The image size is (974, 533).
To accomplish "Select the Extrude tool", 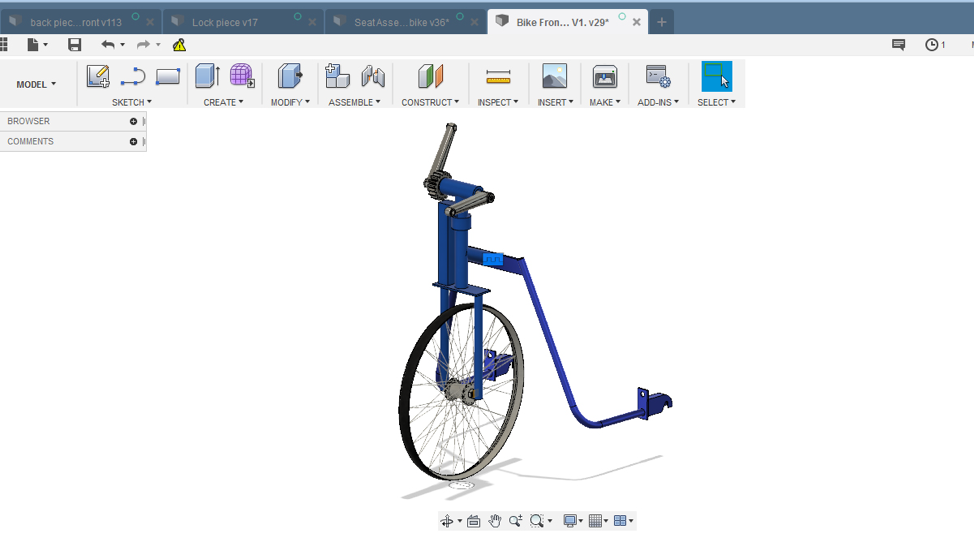I will 207,76.
